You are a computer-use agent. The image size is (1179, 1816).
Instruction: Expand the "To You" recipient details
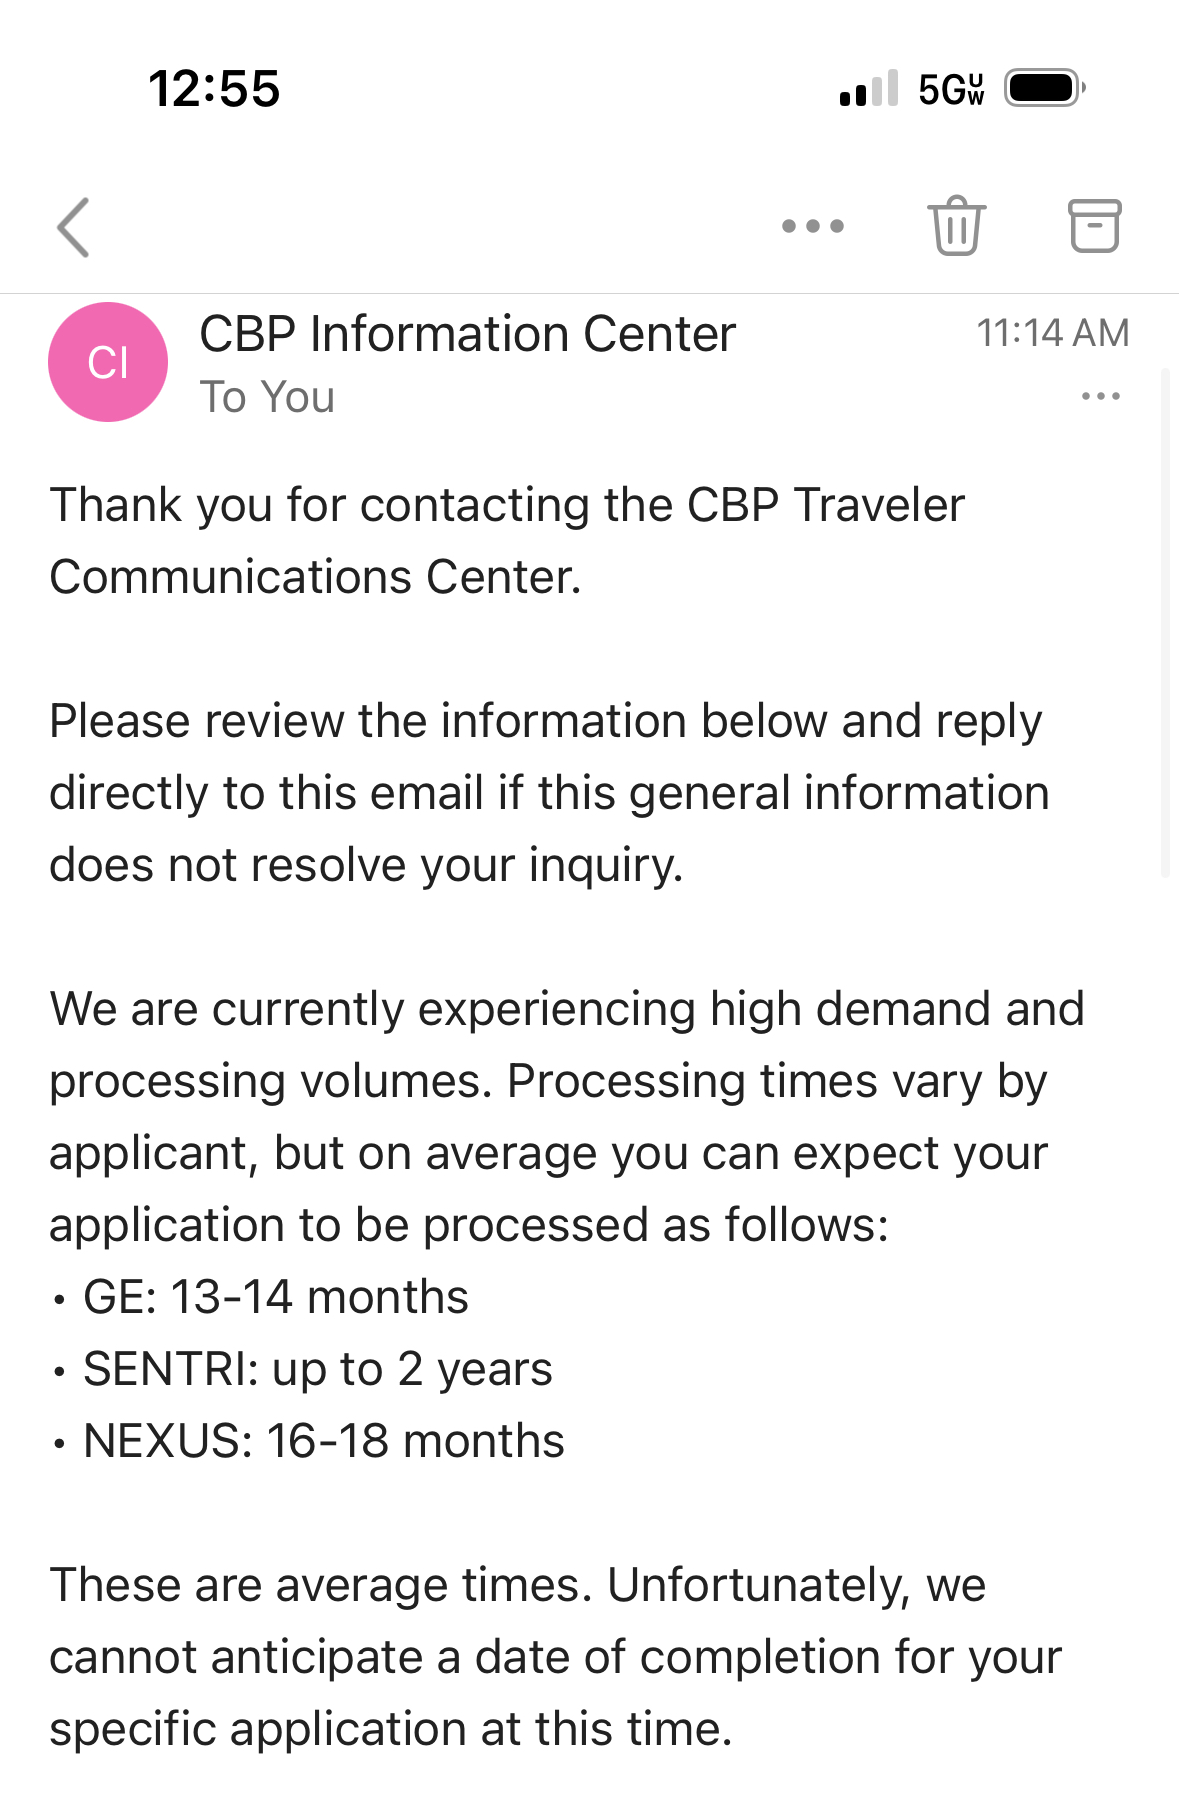tap(267, 398)
